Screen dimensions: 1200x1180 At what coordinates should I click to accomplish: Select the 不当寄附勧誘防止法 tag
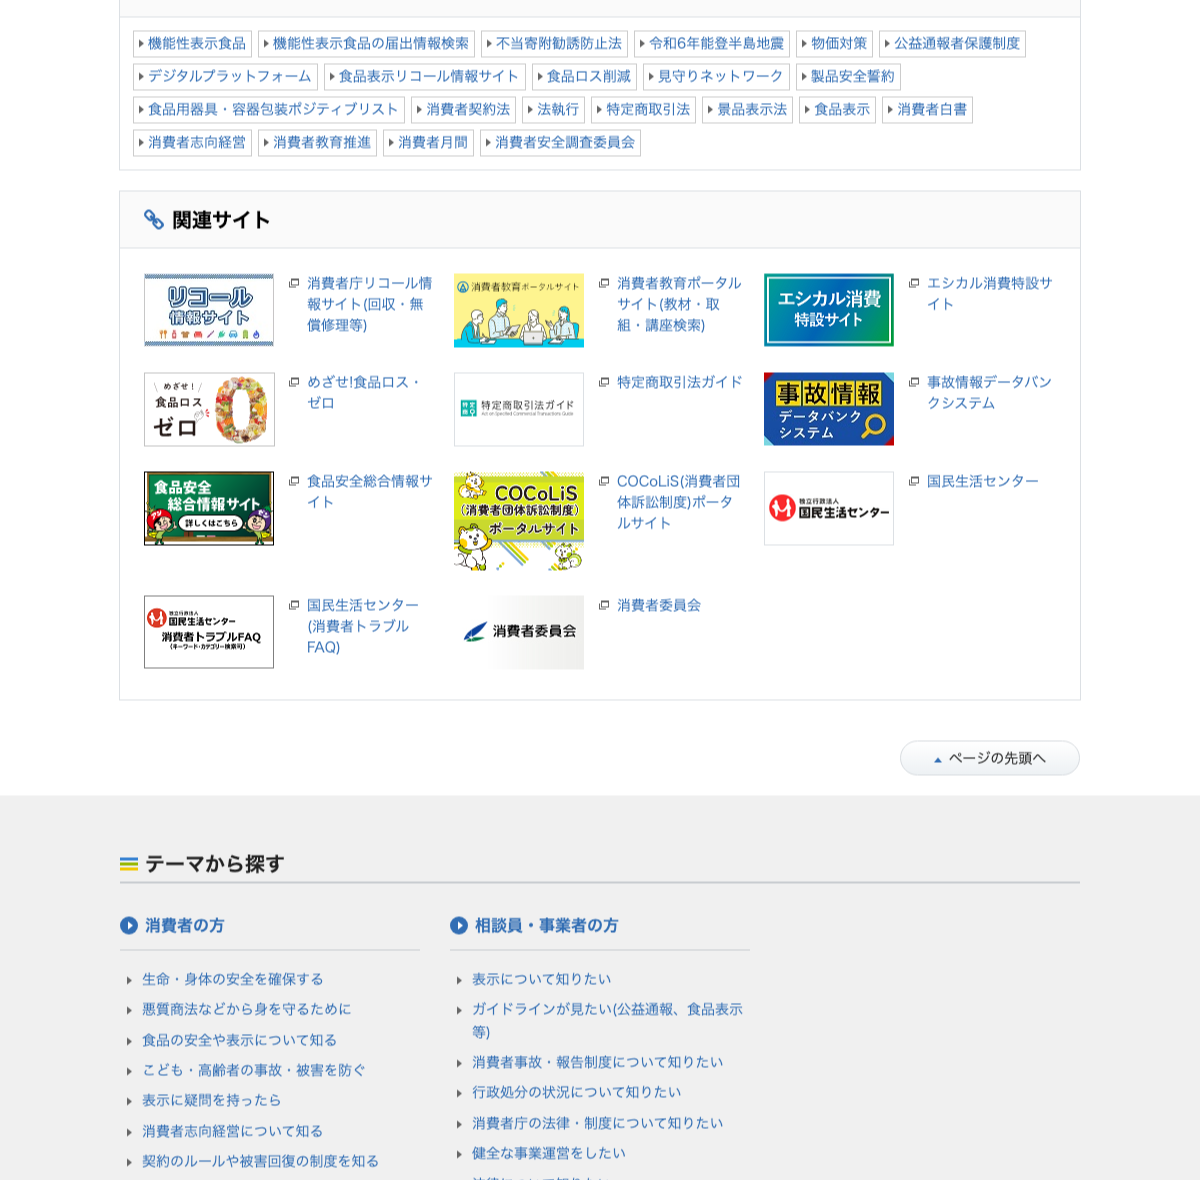(x=555, y=44)
